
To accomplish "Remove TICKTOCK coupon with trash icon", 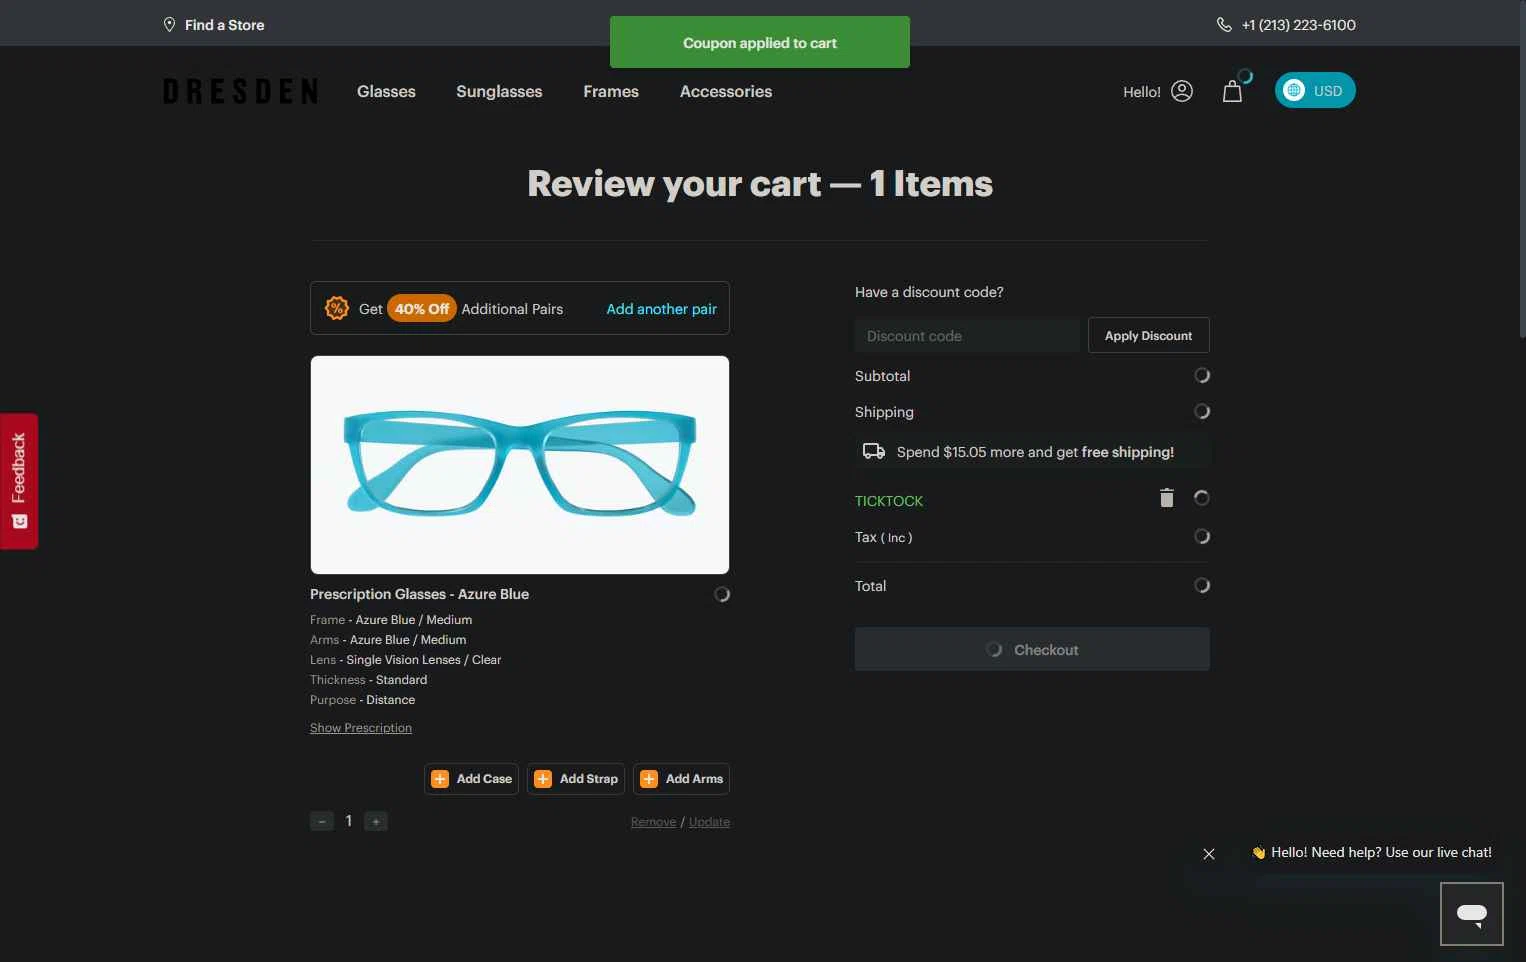I will click(x=1166, y=498).
